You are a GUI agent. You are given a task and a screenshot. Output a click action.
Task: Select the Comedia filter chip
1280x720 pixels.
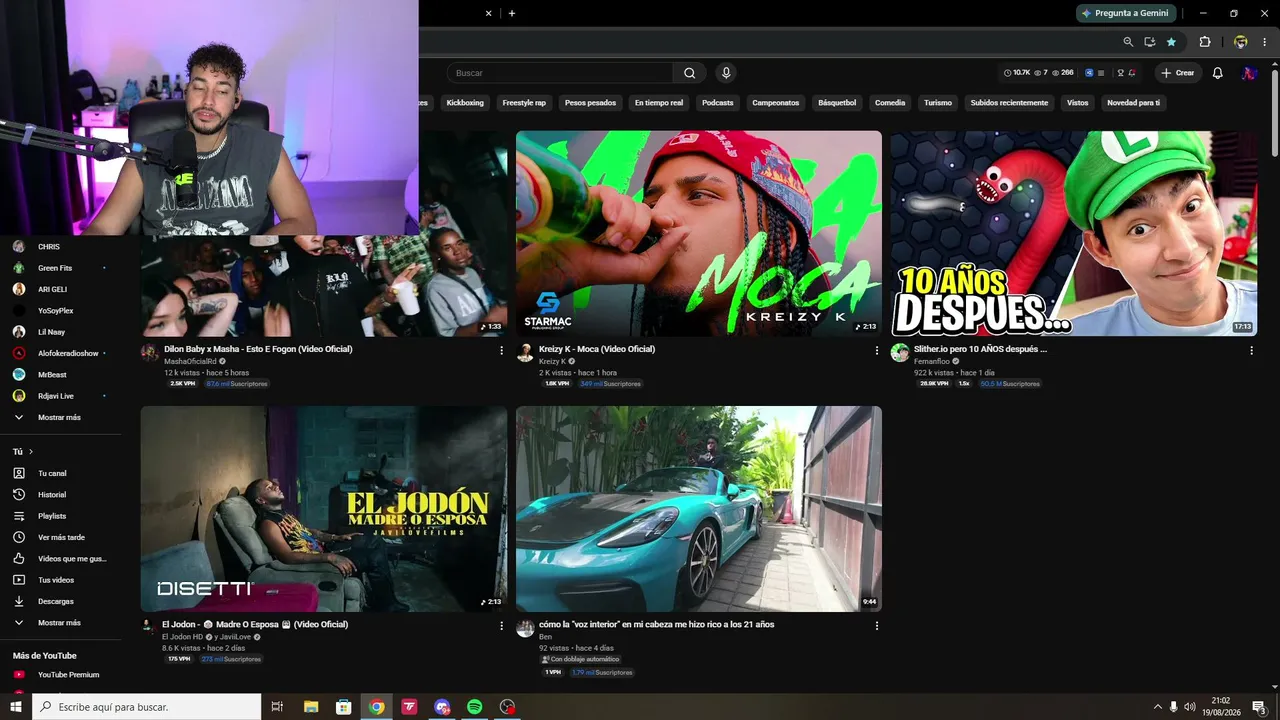click(x=890, y=103)
